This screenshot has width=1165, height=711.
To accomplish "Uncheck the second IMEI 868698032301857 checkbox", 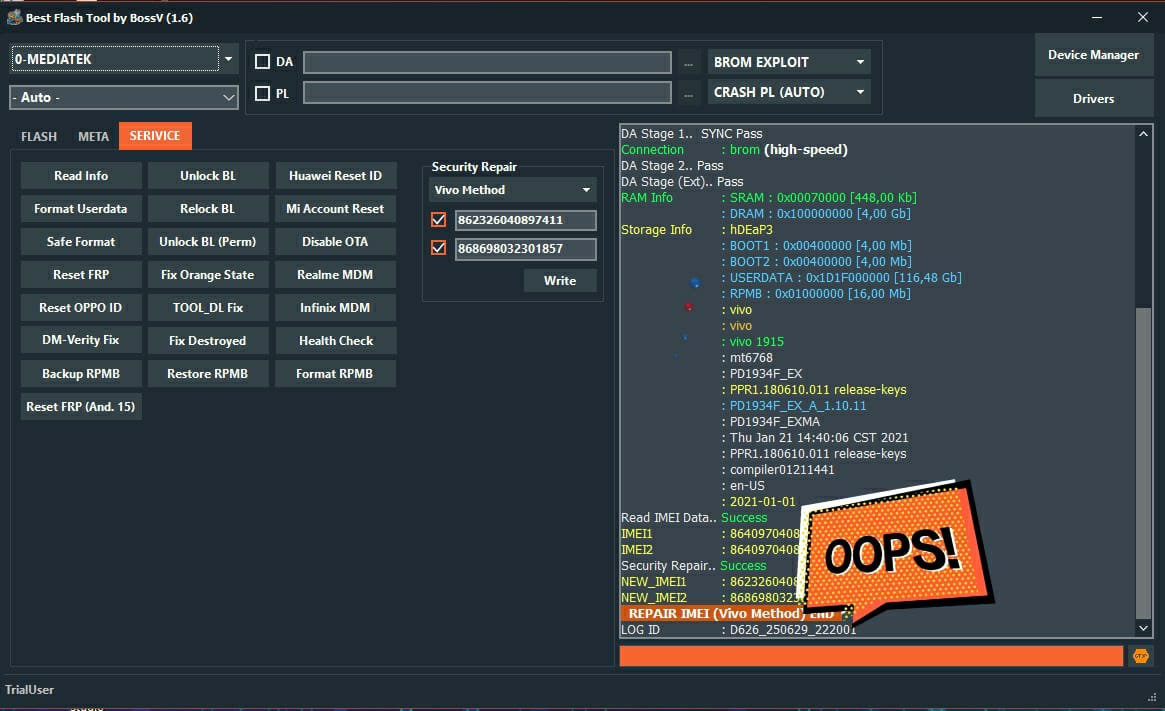I will tap(438, 248).
